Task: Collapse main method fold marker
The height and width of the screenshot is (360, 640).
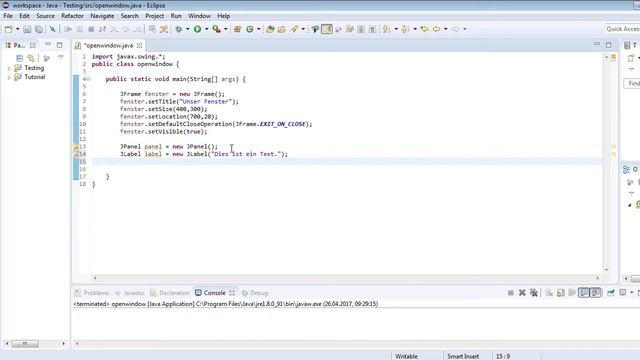Action: [x=89, y=79]
